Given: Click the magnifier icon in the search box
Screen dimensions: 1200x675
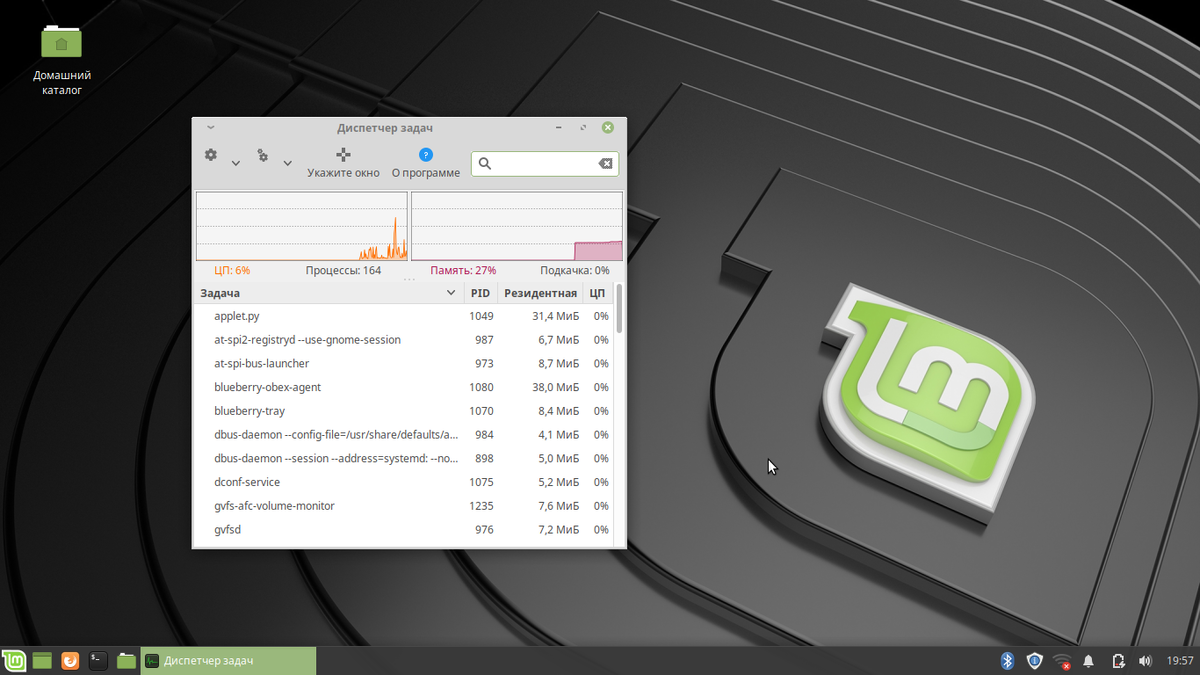Looking at the screenshot, I should [x=485, y=163].
